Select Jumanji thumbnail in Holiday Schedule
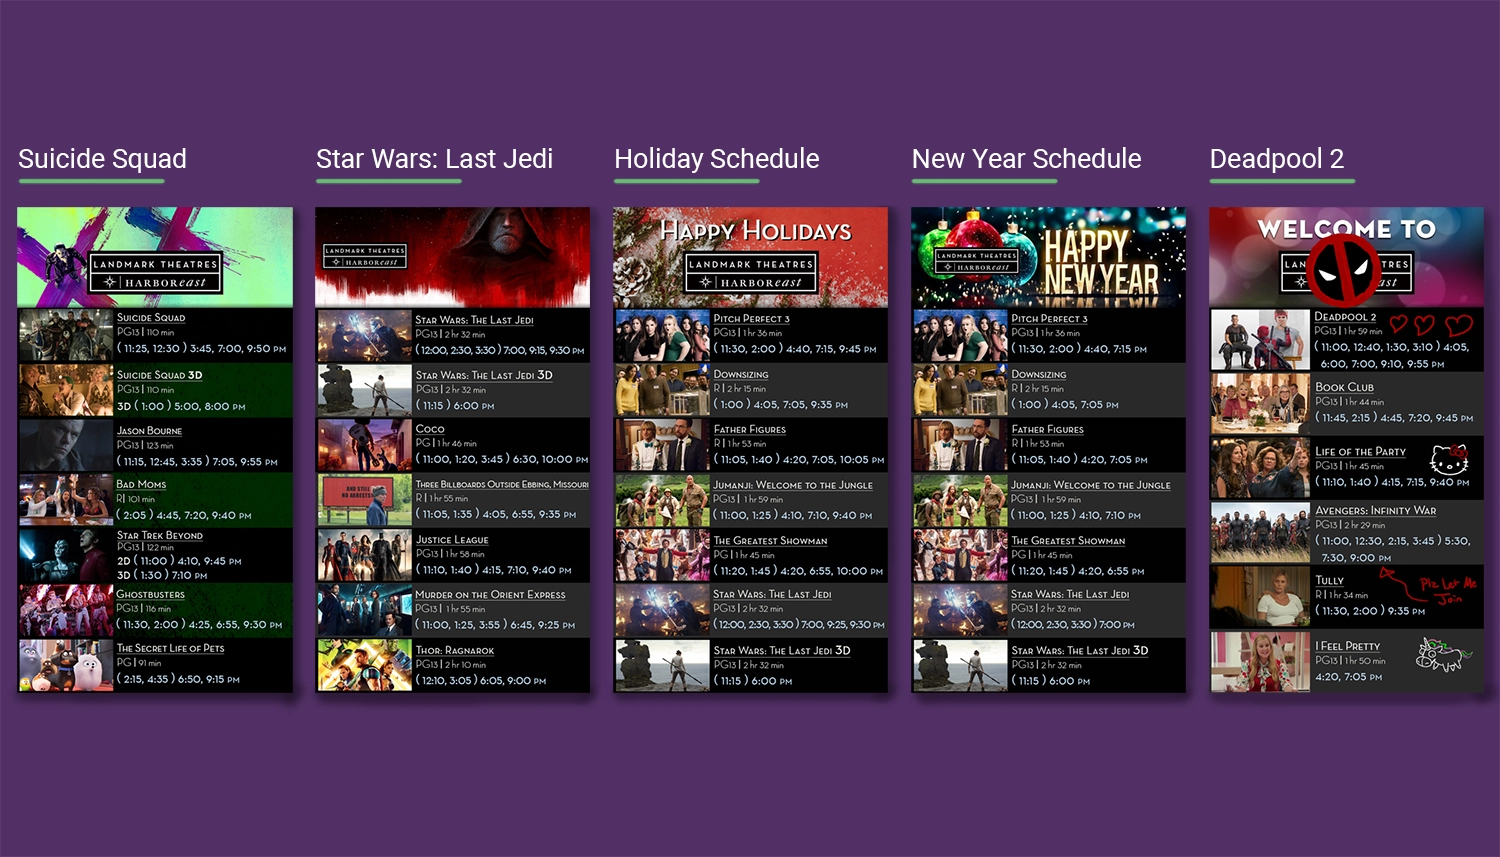 click(x=662, y=500)
